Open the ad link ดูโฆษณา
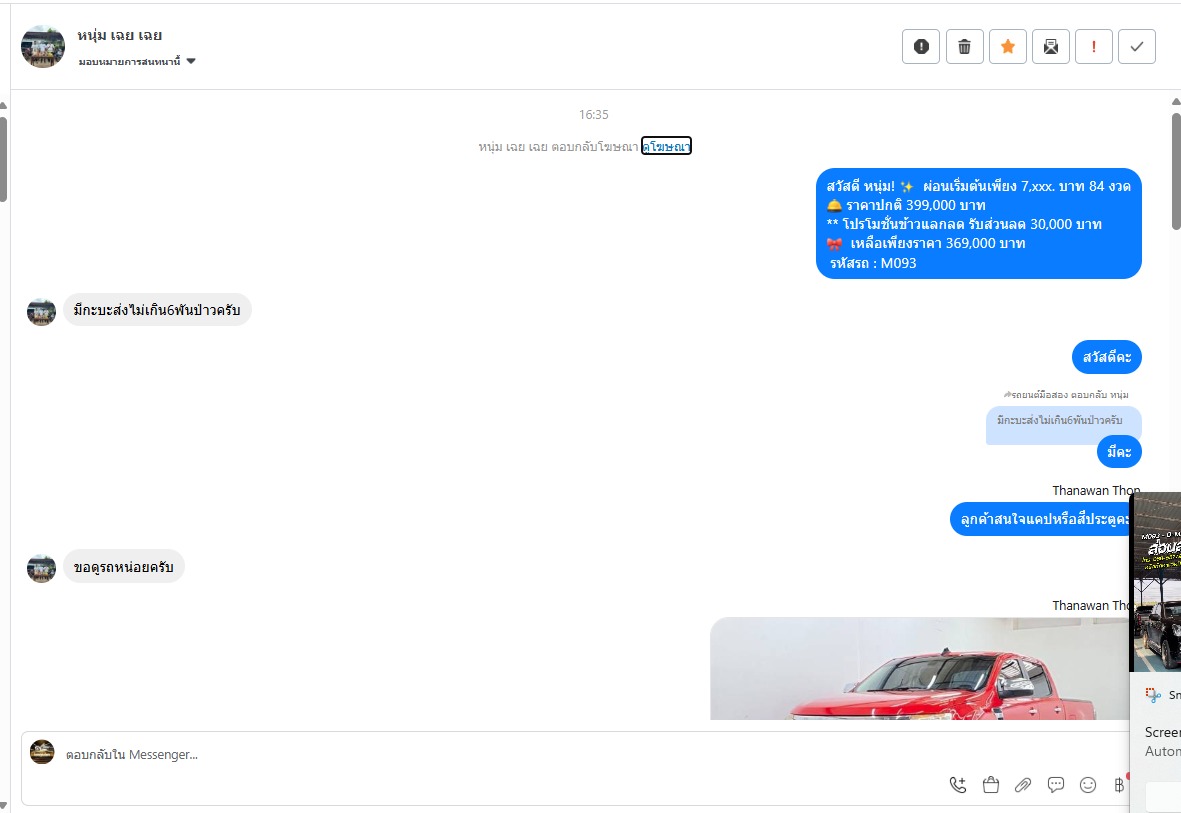This screenshot has width=1181, height=813. (666, 146)
